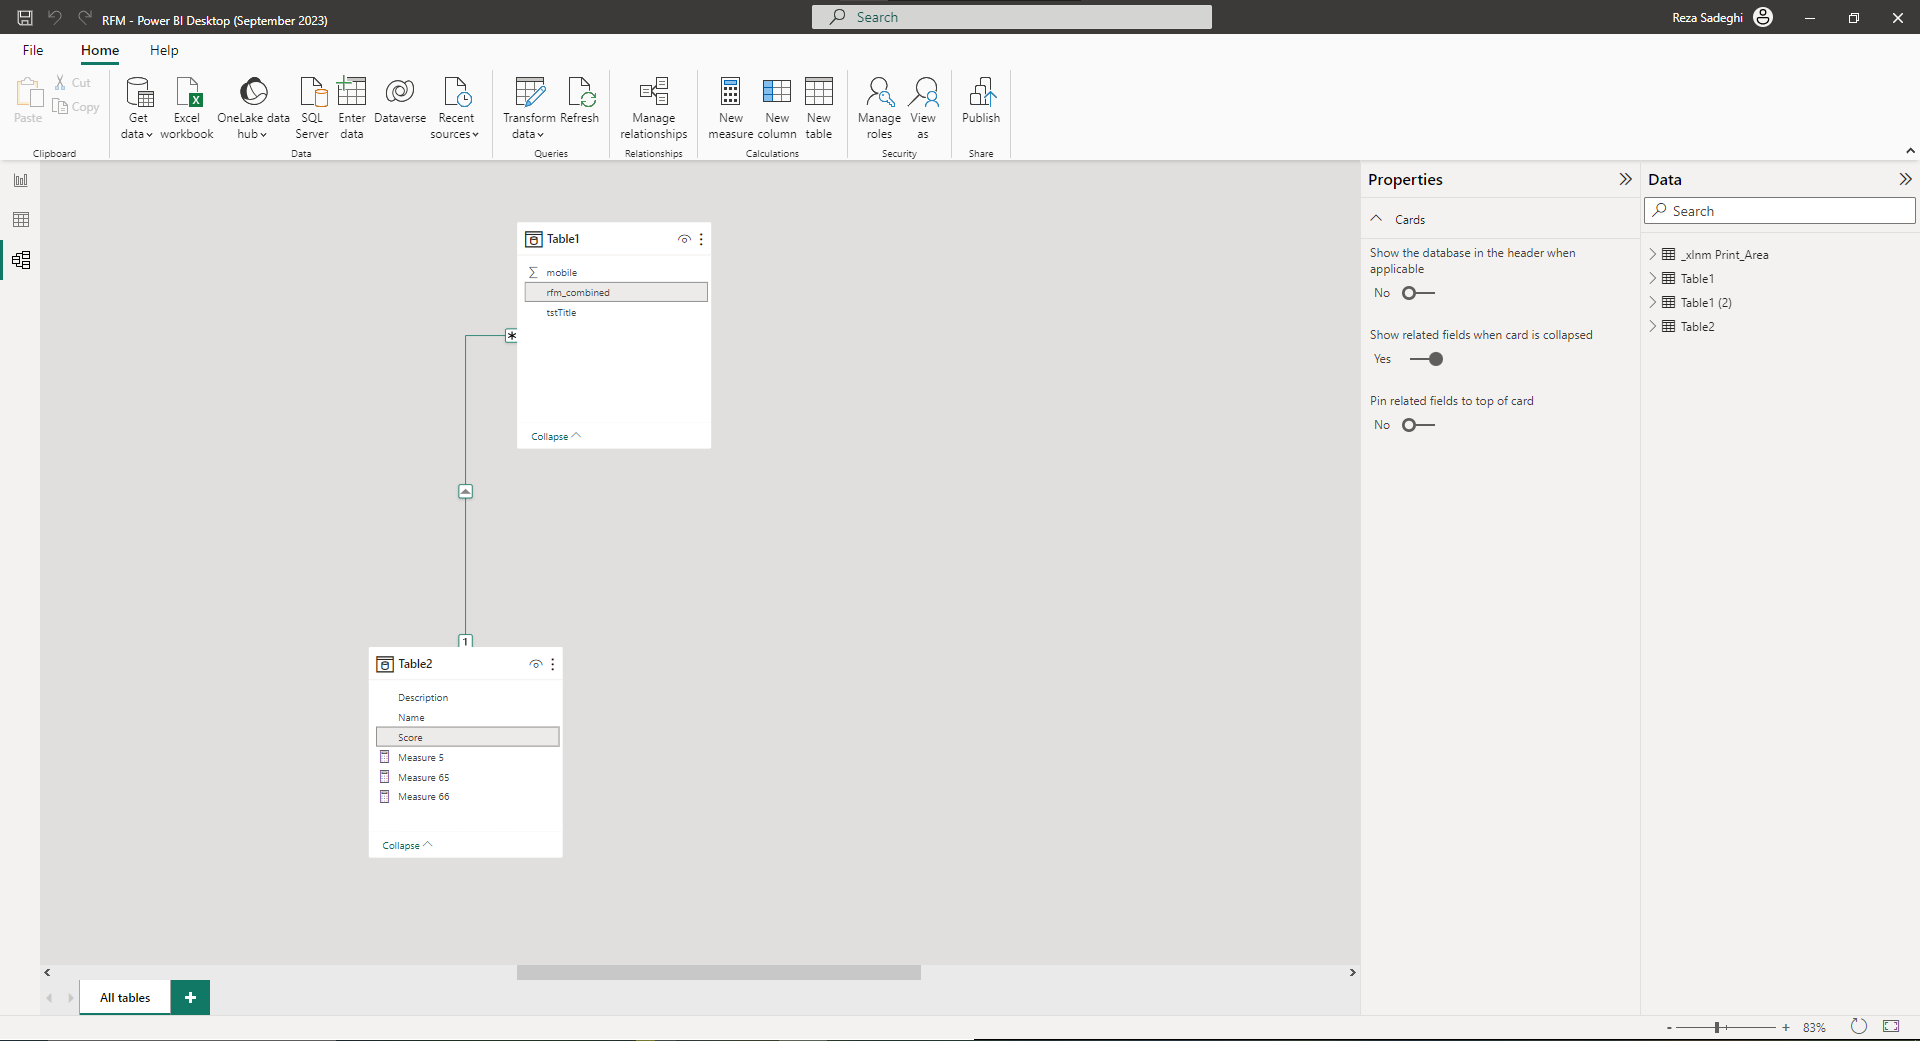Toggle 'Show the database in the header' switch
Screen dimensions: 1920x1041
(x=1417, y=293)
